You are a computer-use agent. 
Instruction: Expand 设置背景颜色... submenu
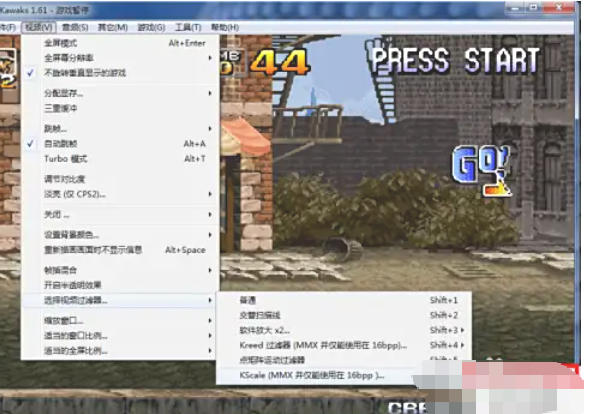pyautogui.click(x=120, y=235)
